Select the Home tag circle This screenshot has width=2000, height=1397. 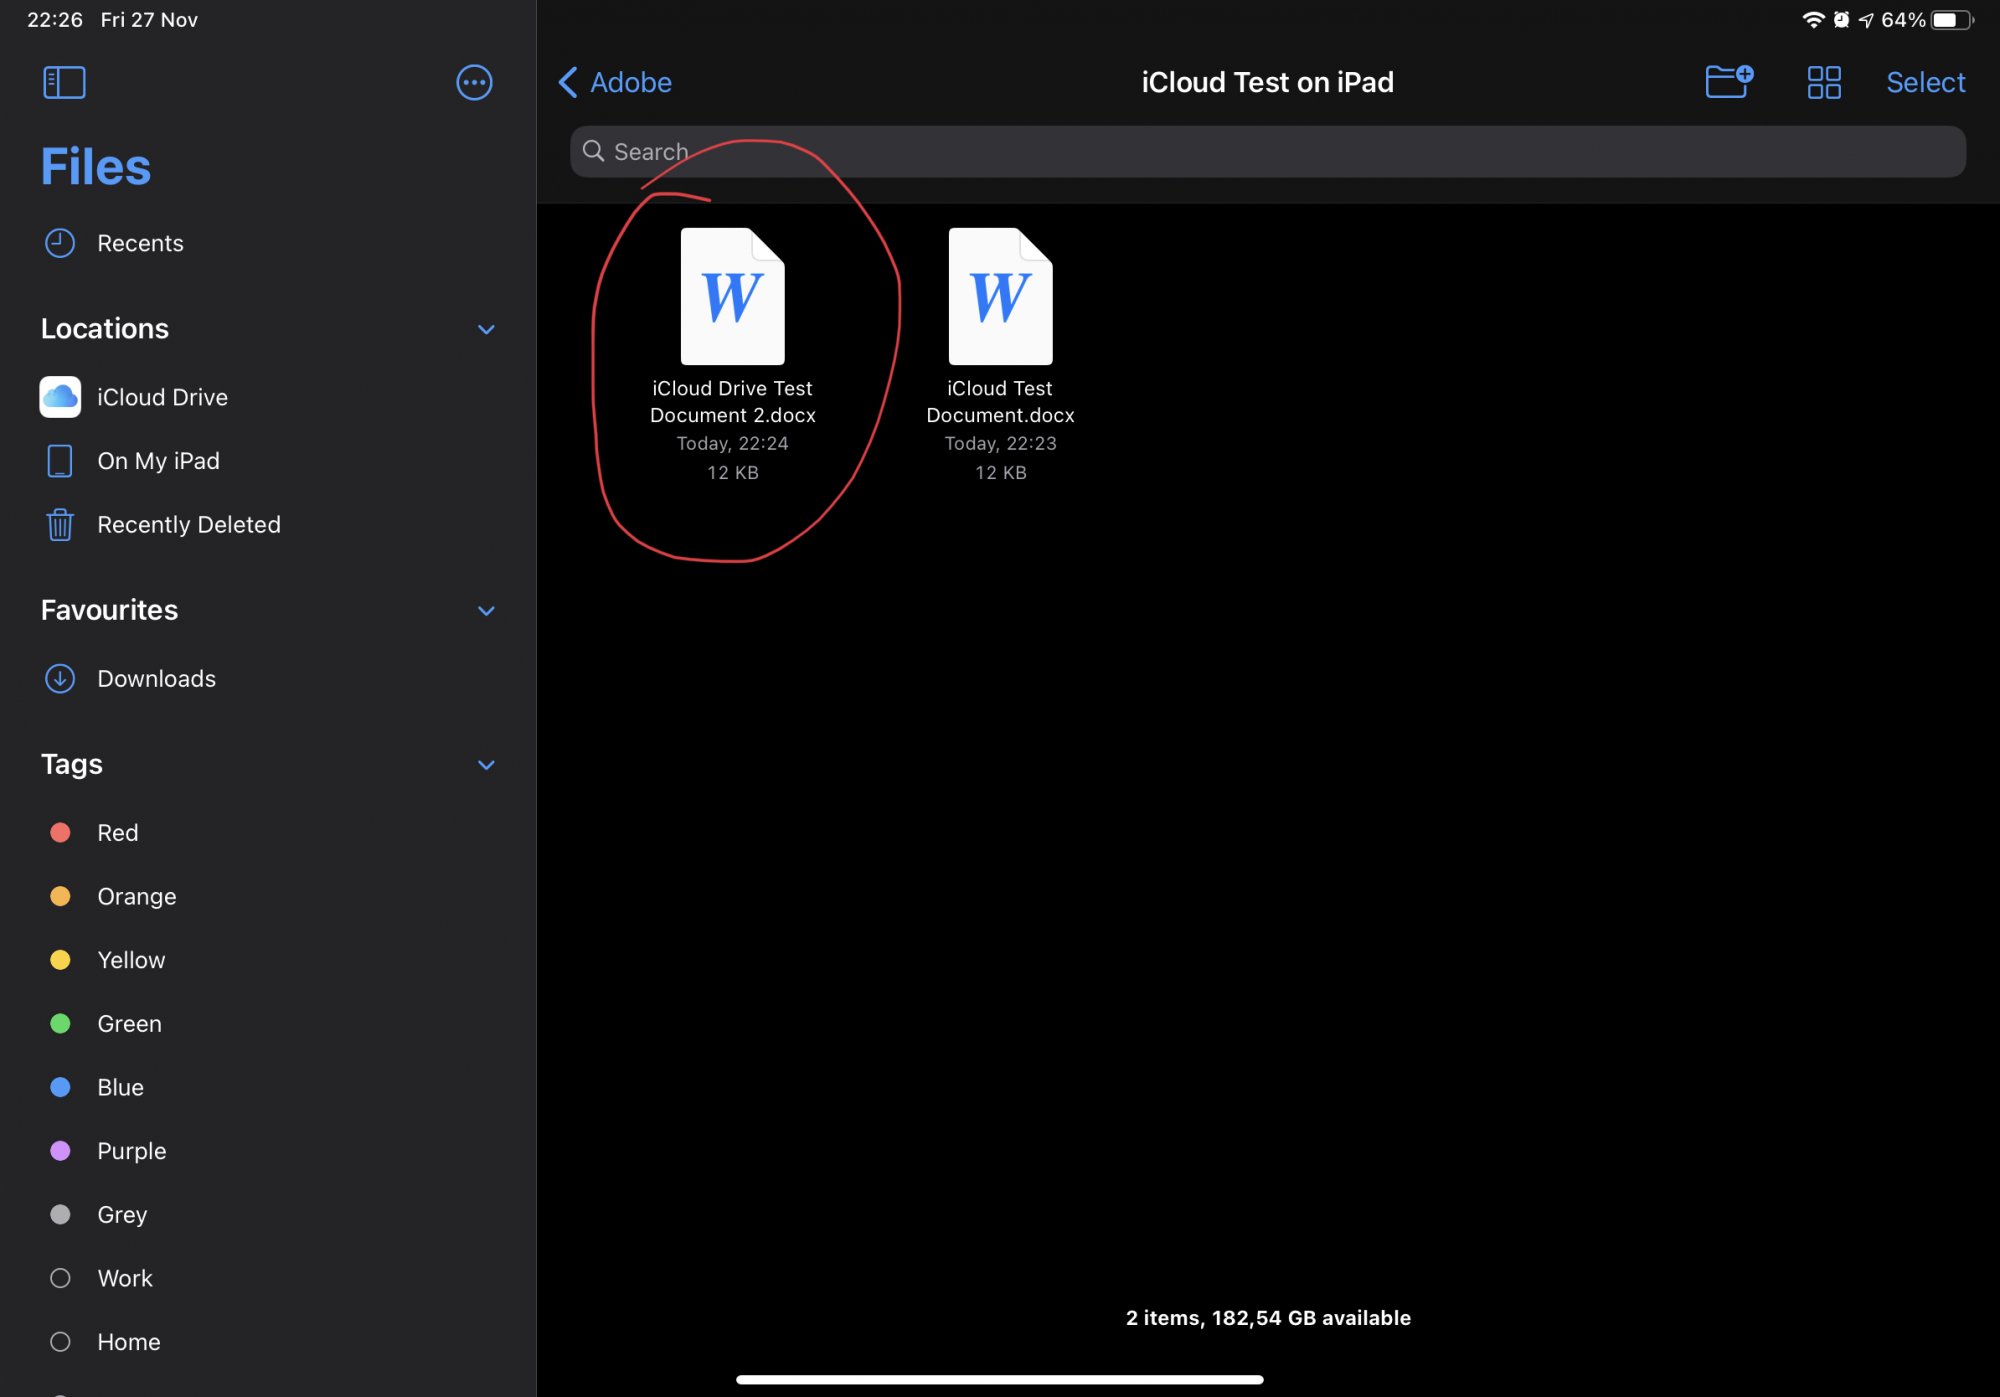click(60, 1342)
